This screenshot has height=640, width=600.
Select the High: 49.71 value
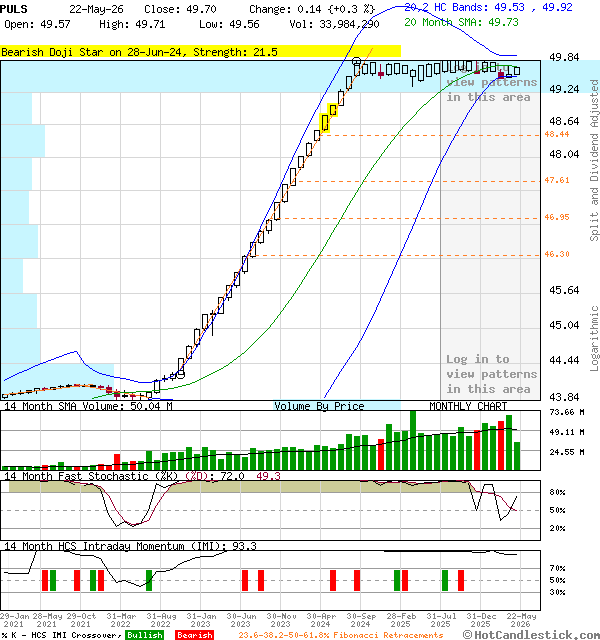(132, 24)
